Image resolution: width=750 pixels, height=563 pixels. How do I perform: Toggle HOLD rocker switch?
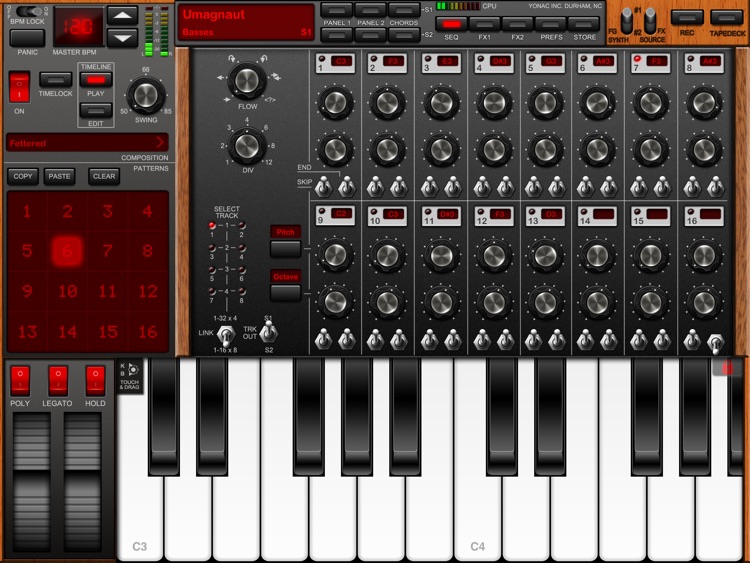pyautogui.click(x=95, y=380)
